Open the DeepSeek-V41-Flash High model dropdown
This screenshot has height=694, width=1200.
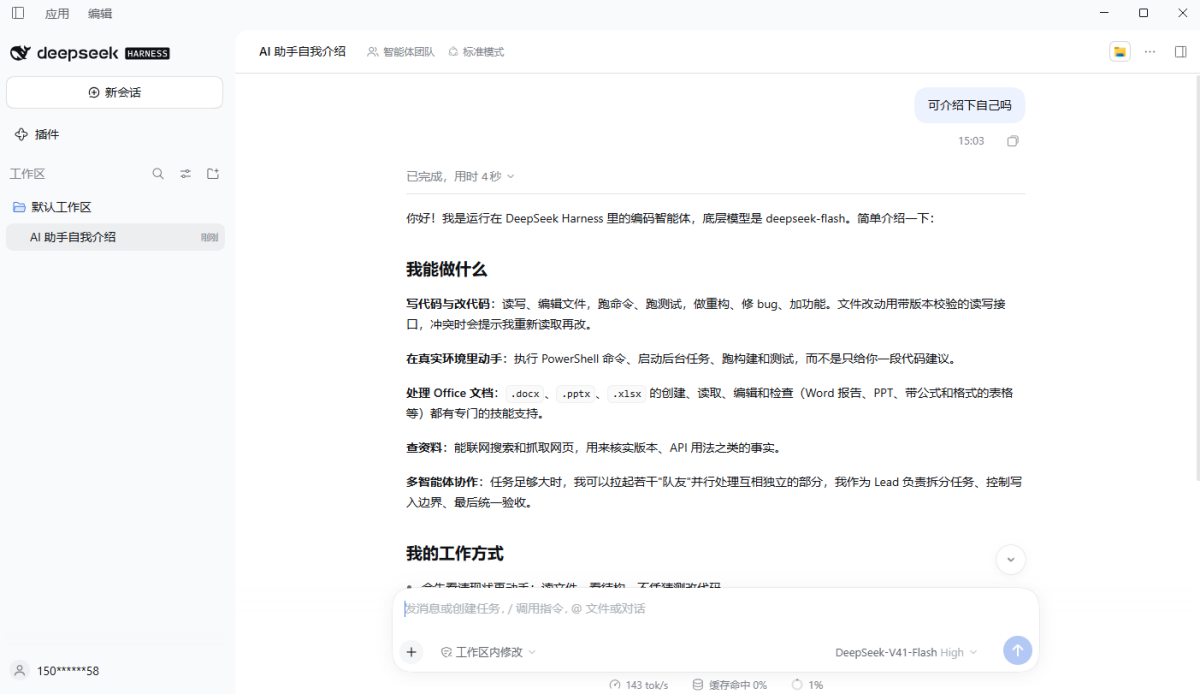coord(906,652)
